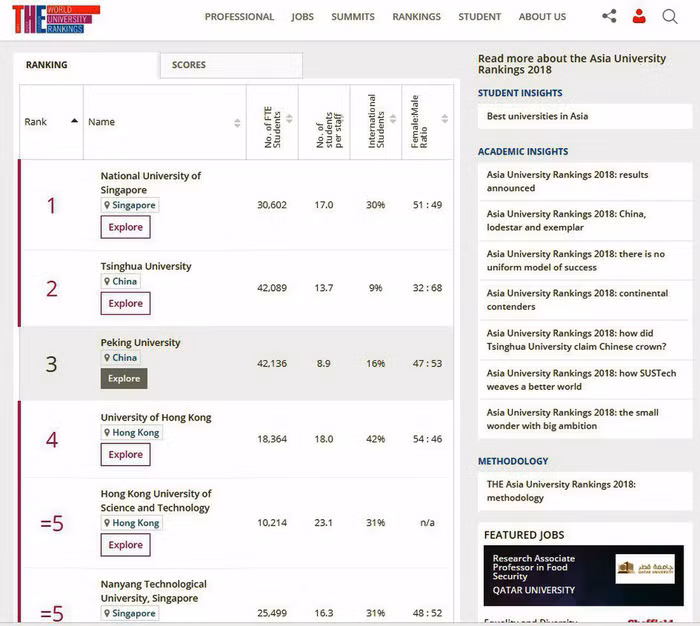Click Nanyang Technological University name link

coord(153,591)
